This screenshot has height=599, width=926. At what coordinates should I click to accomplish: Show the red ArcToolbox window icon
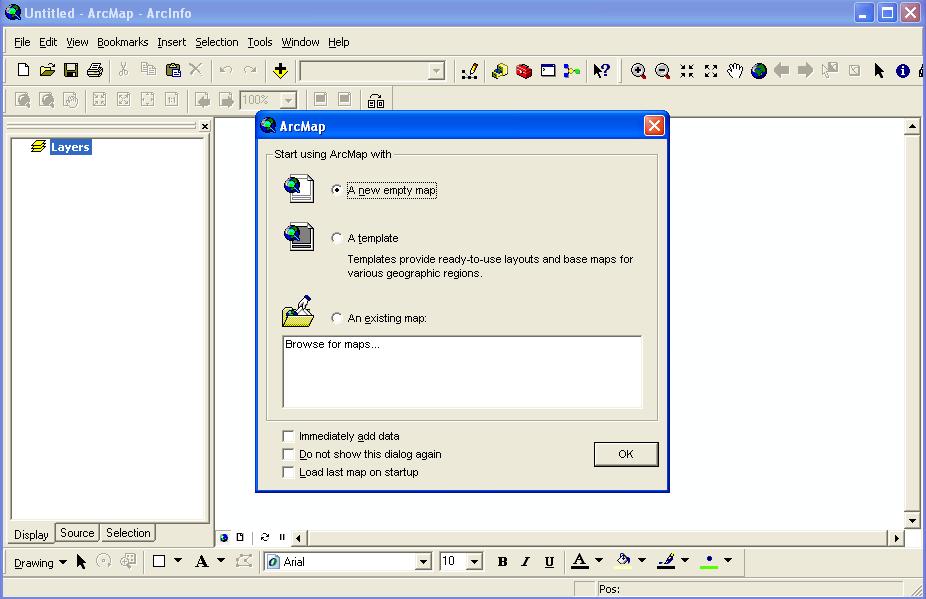coord(524,71)
